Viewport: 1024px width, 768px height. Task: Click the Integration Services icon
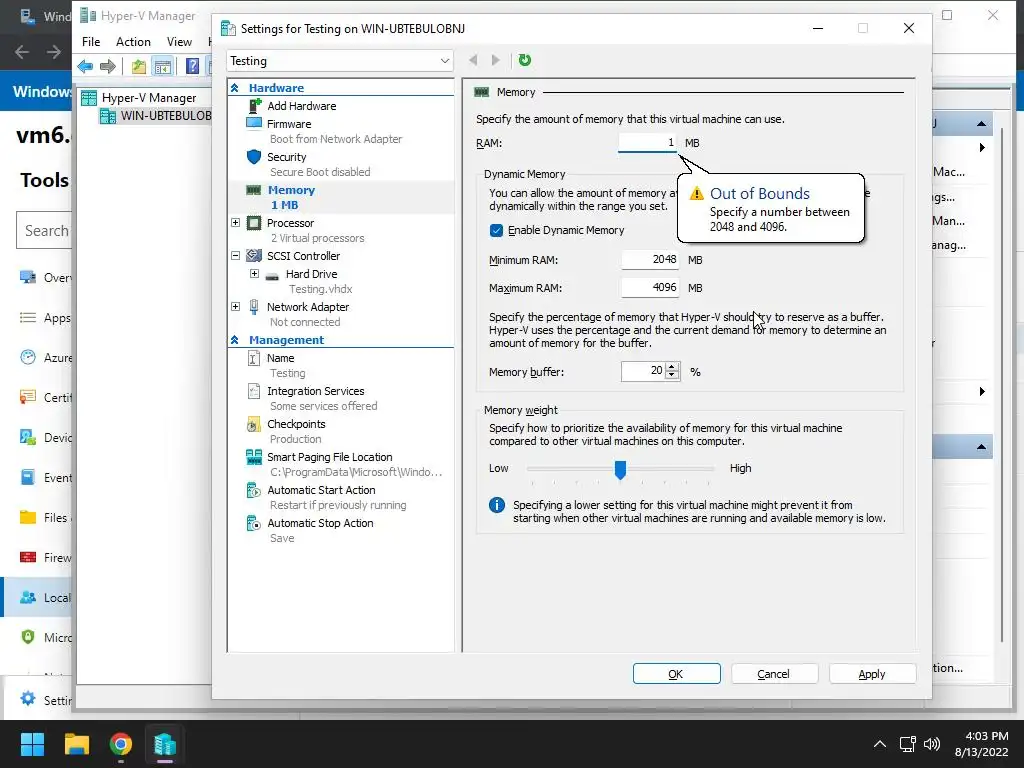coord(254,391)
